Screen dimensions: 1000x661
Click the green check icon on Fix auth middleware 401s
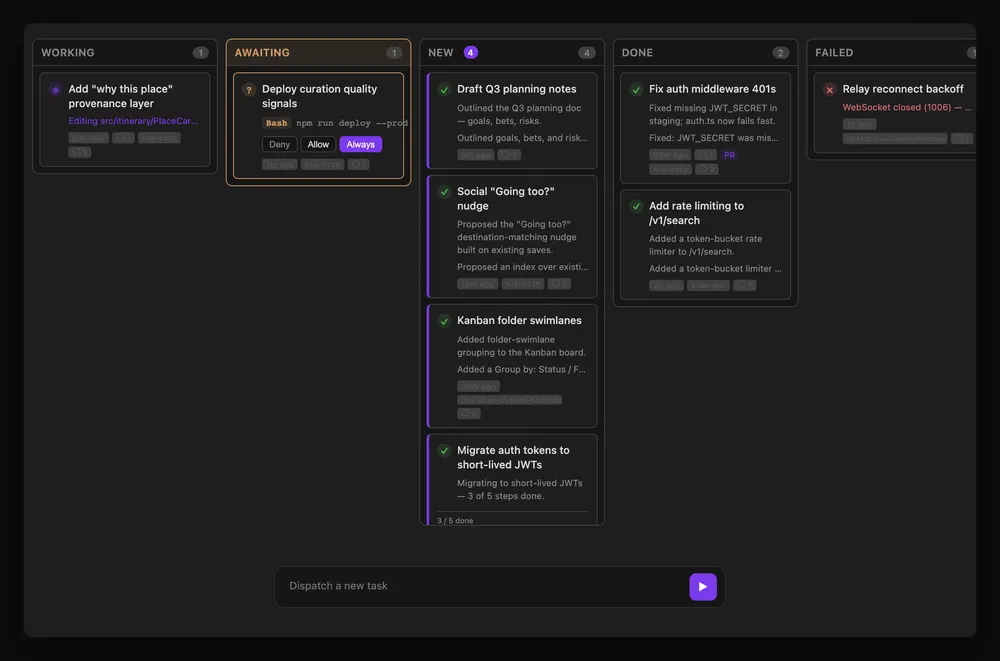[636, 90]
